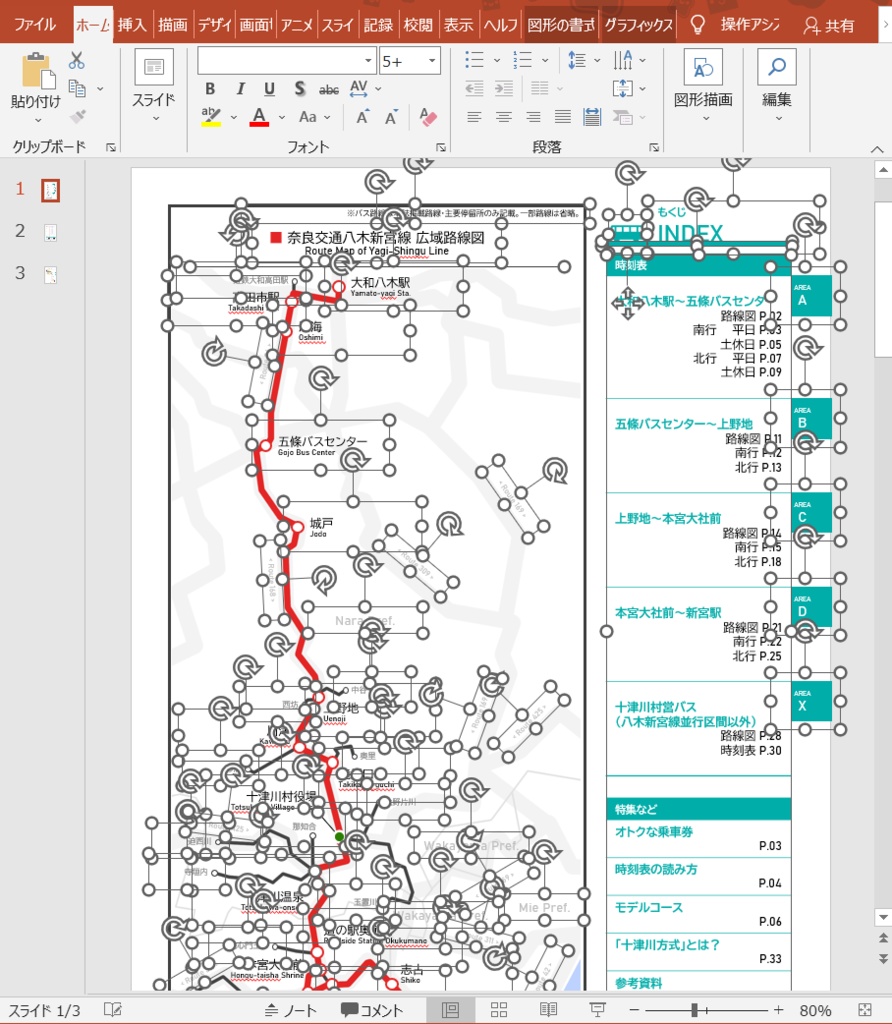This screenshot has width=892, height=1024.
Task: Click the Copy icon in clipboard group
Action: pos(77,88)
